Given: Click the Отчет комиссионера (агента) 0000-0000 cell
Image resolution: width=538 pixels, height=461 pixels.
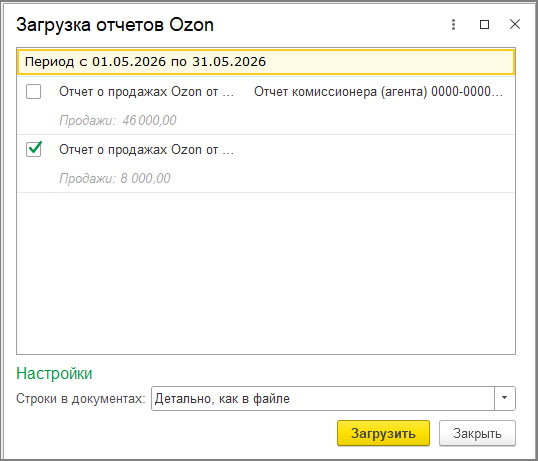Looking at the screenshot, I should coord(378,92).
